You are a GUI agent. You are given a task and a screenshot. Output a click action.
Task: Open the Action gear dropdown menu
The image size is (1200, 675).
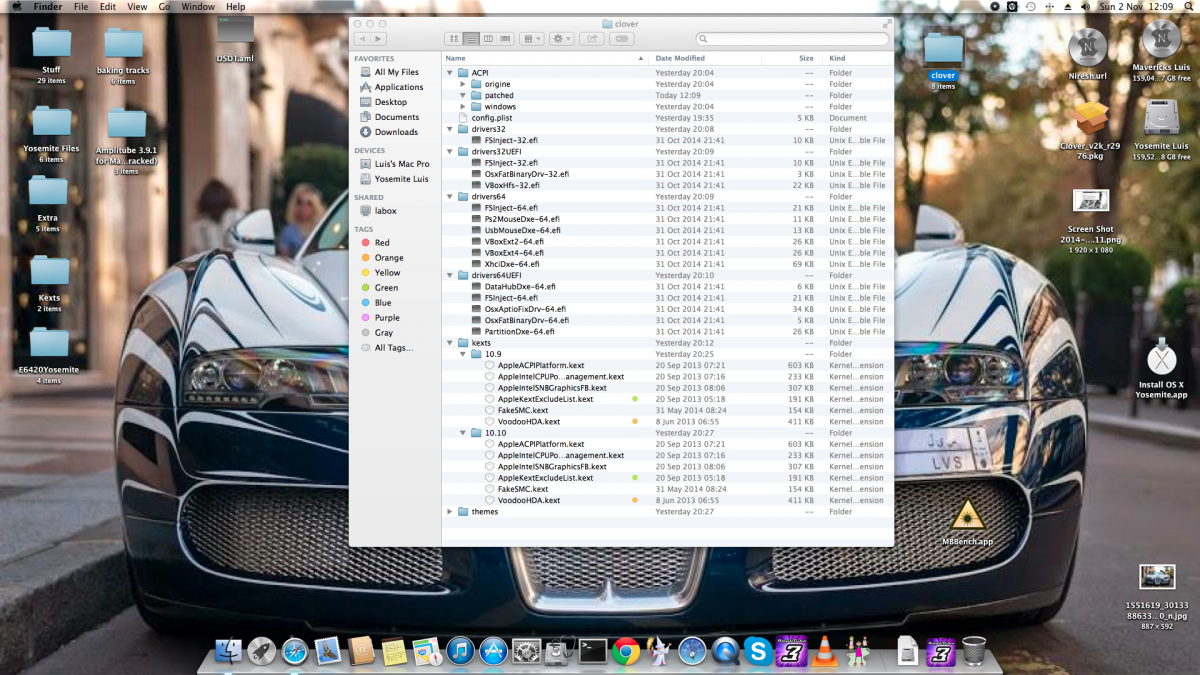click(561, 39)
